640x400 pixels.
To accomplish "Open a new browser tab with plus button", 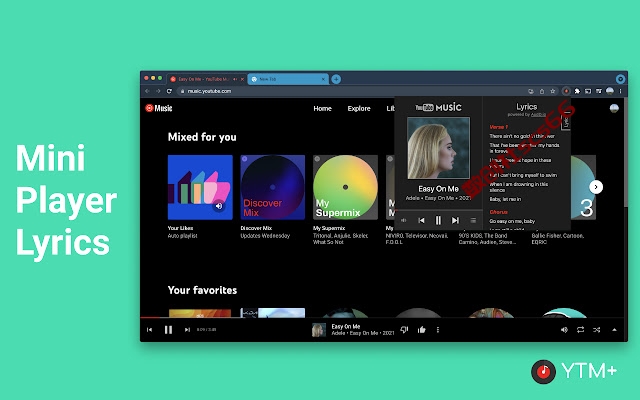I will click(x=336, y=79).
